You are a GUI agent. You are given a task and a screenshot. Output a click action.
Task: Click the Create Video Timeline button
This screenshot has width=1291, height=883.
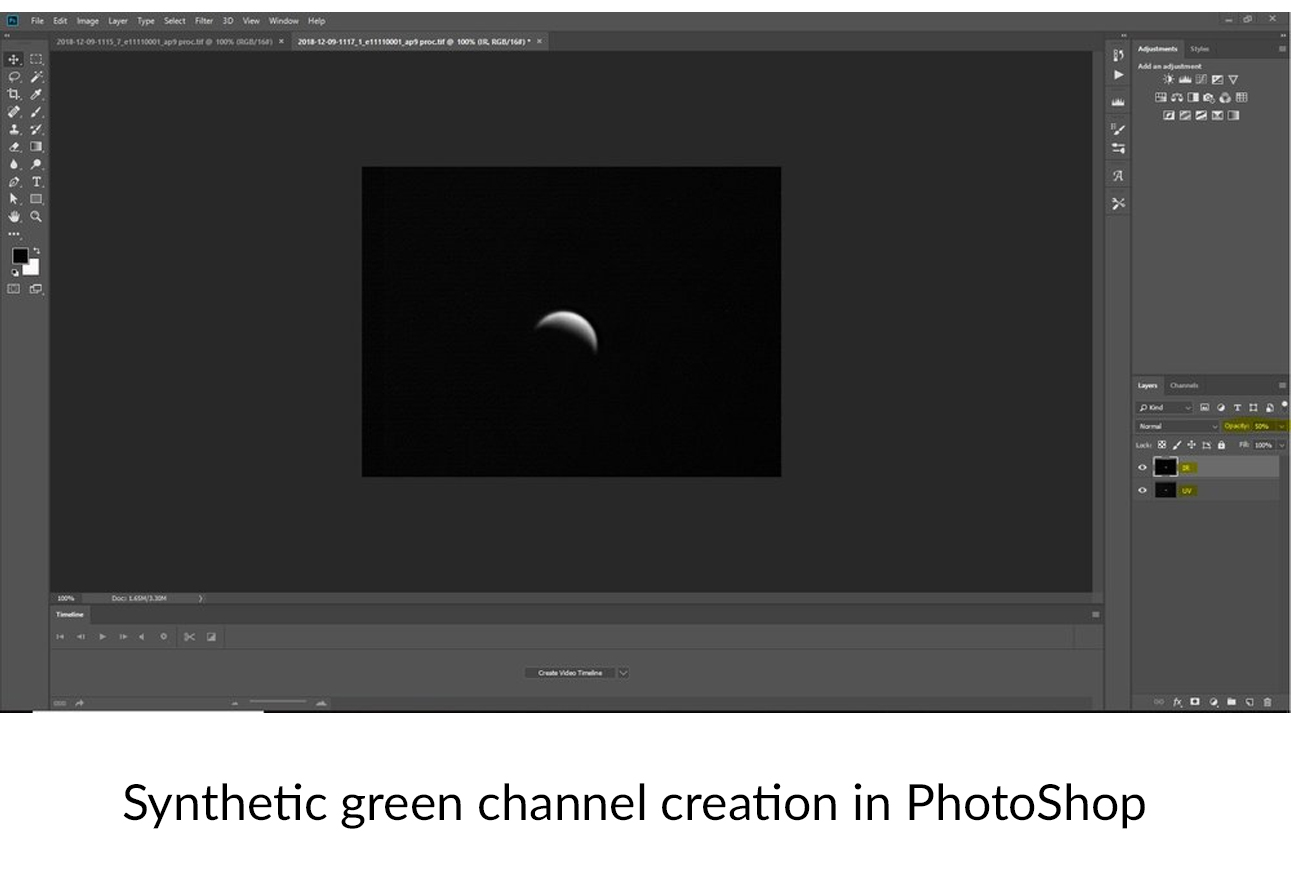[x=570, y=673]
